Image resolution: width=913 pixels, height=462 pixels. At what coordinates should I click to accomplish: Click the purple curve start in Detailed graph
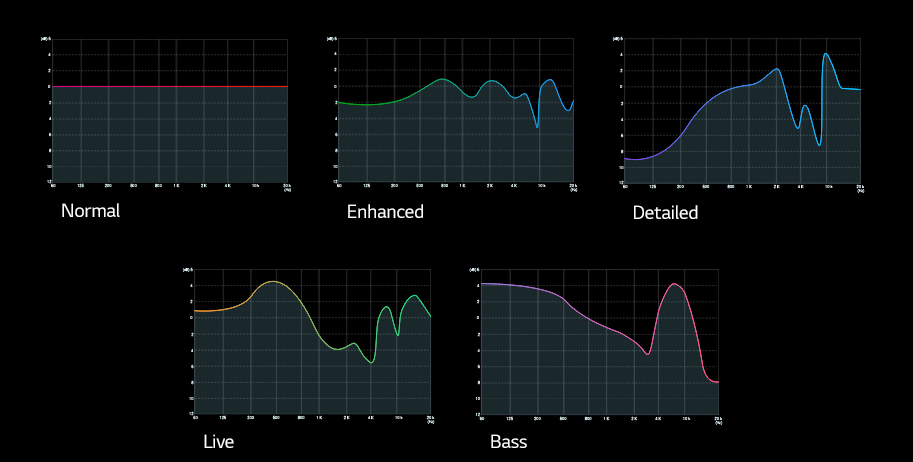point(627,159)
